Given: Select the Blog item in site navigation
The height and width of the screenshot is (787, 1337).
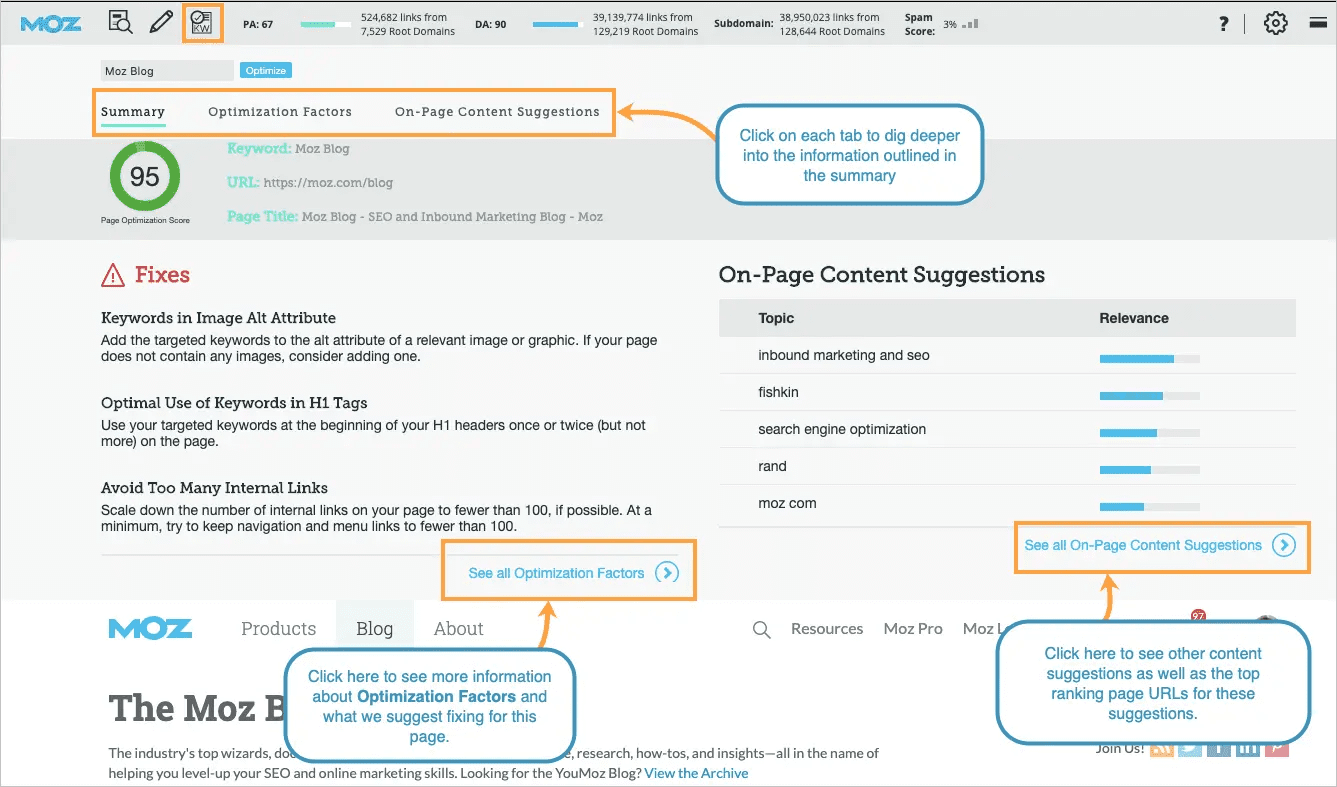Looking at the screenshot, I should coord(374,629).
